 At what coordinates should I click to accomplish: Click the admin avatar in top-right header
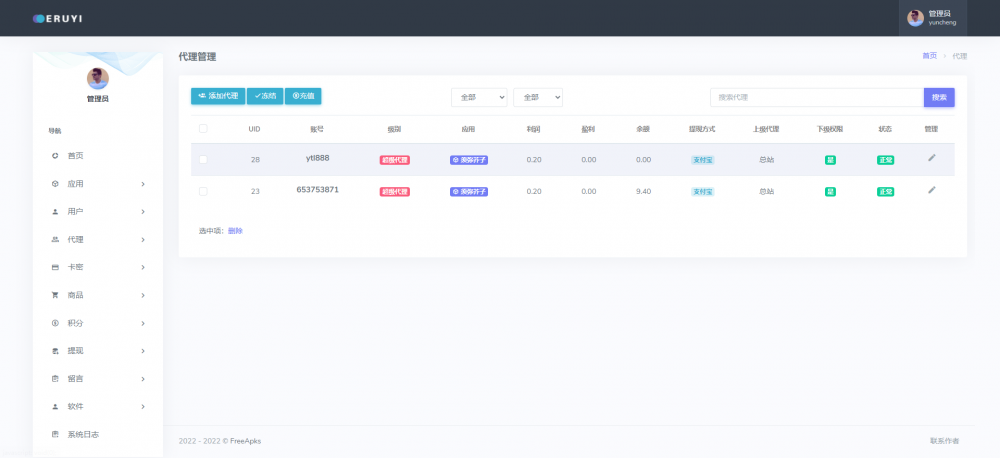(x=915, y=18)
